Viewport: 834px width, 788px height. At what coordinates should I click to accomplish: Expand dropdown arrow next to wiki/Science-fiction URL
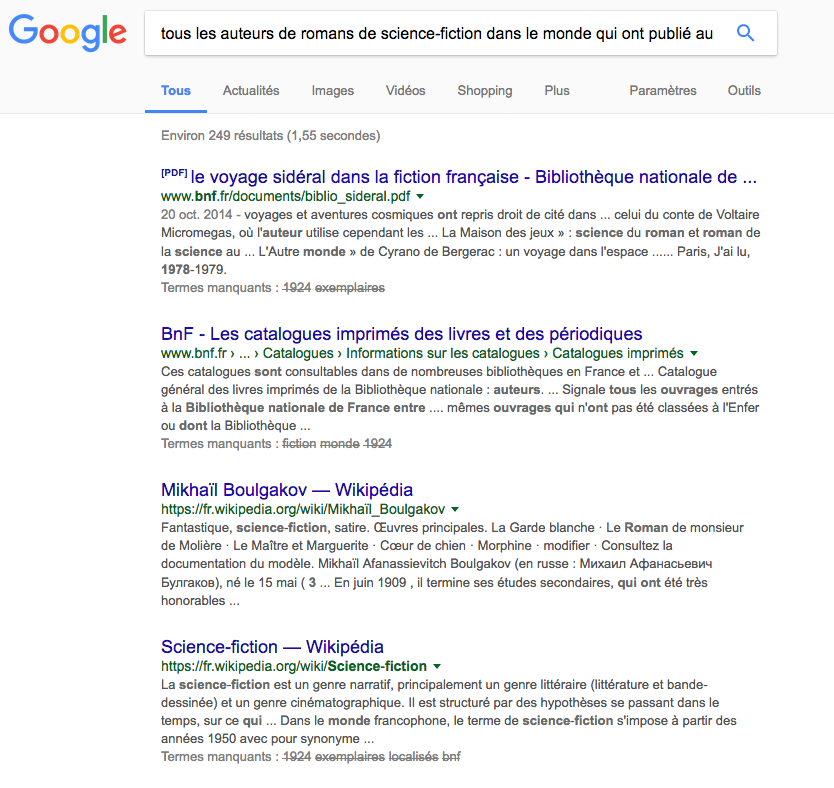click(x=437, y=666)
